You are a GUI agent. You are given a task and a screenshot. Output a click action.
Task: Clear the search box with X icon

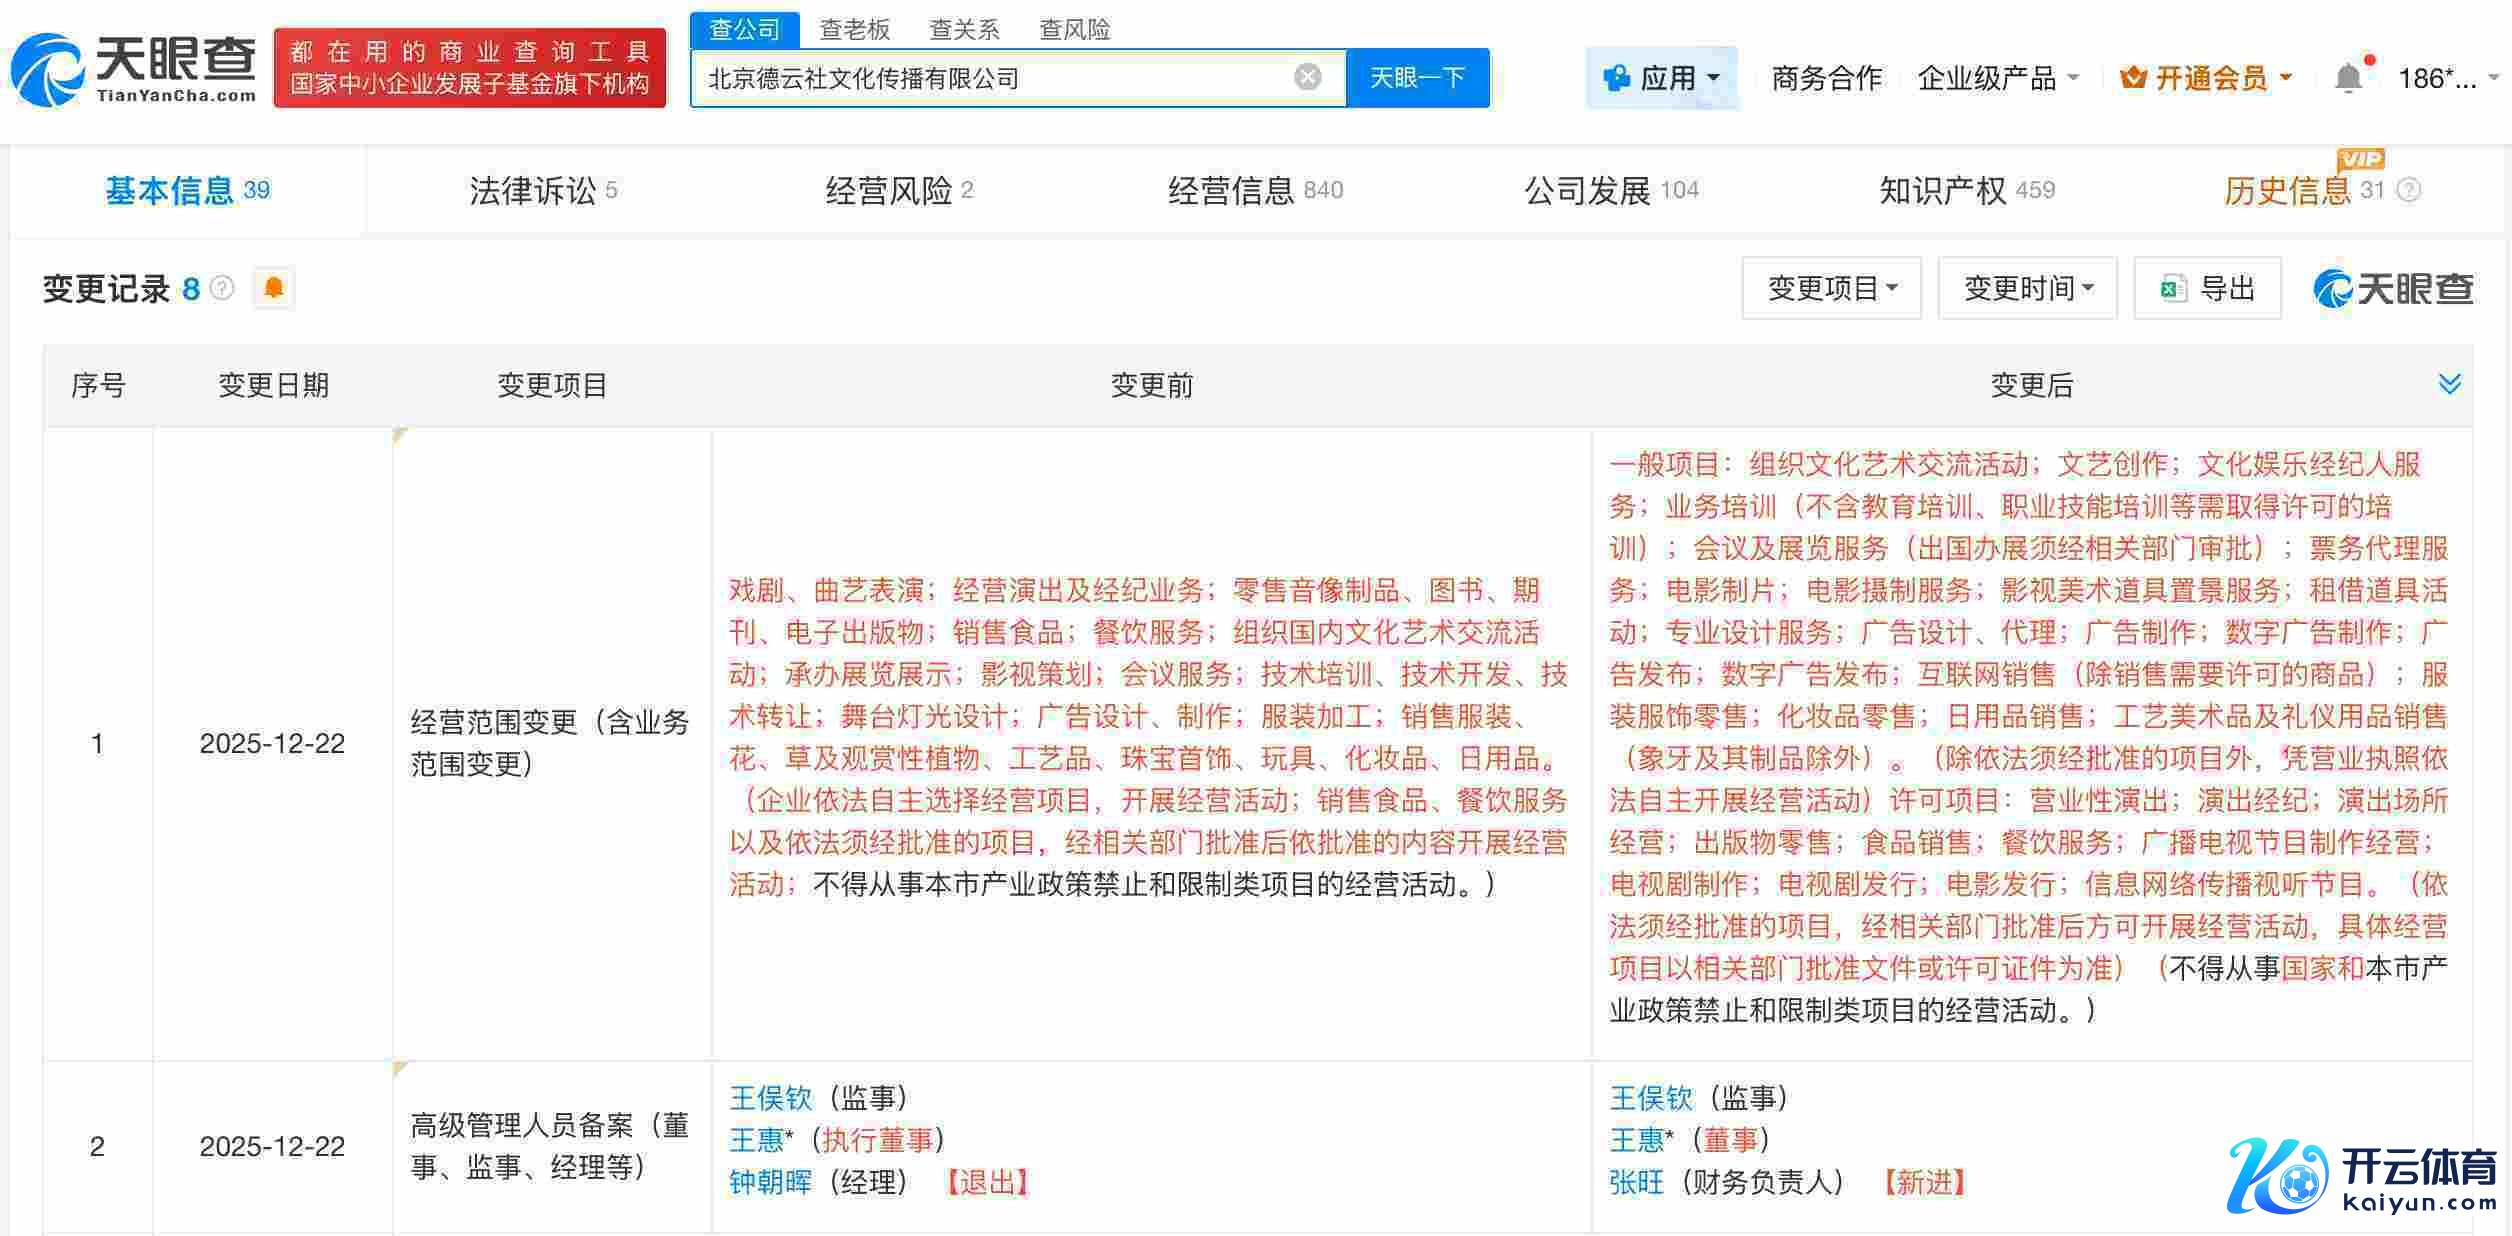click(1307, 77)
